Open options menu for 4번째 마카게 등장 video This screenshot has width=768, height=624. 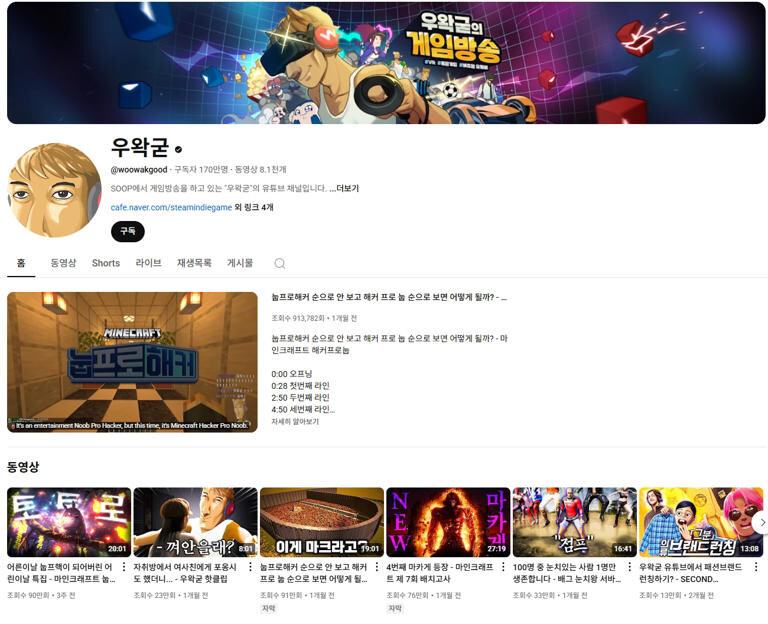(503, 567)
